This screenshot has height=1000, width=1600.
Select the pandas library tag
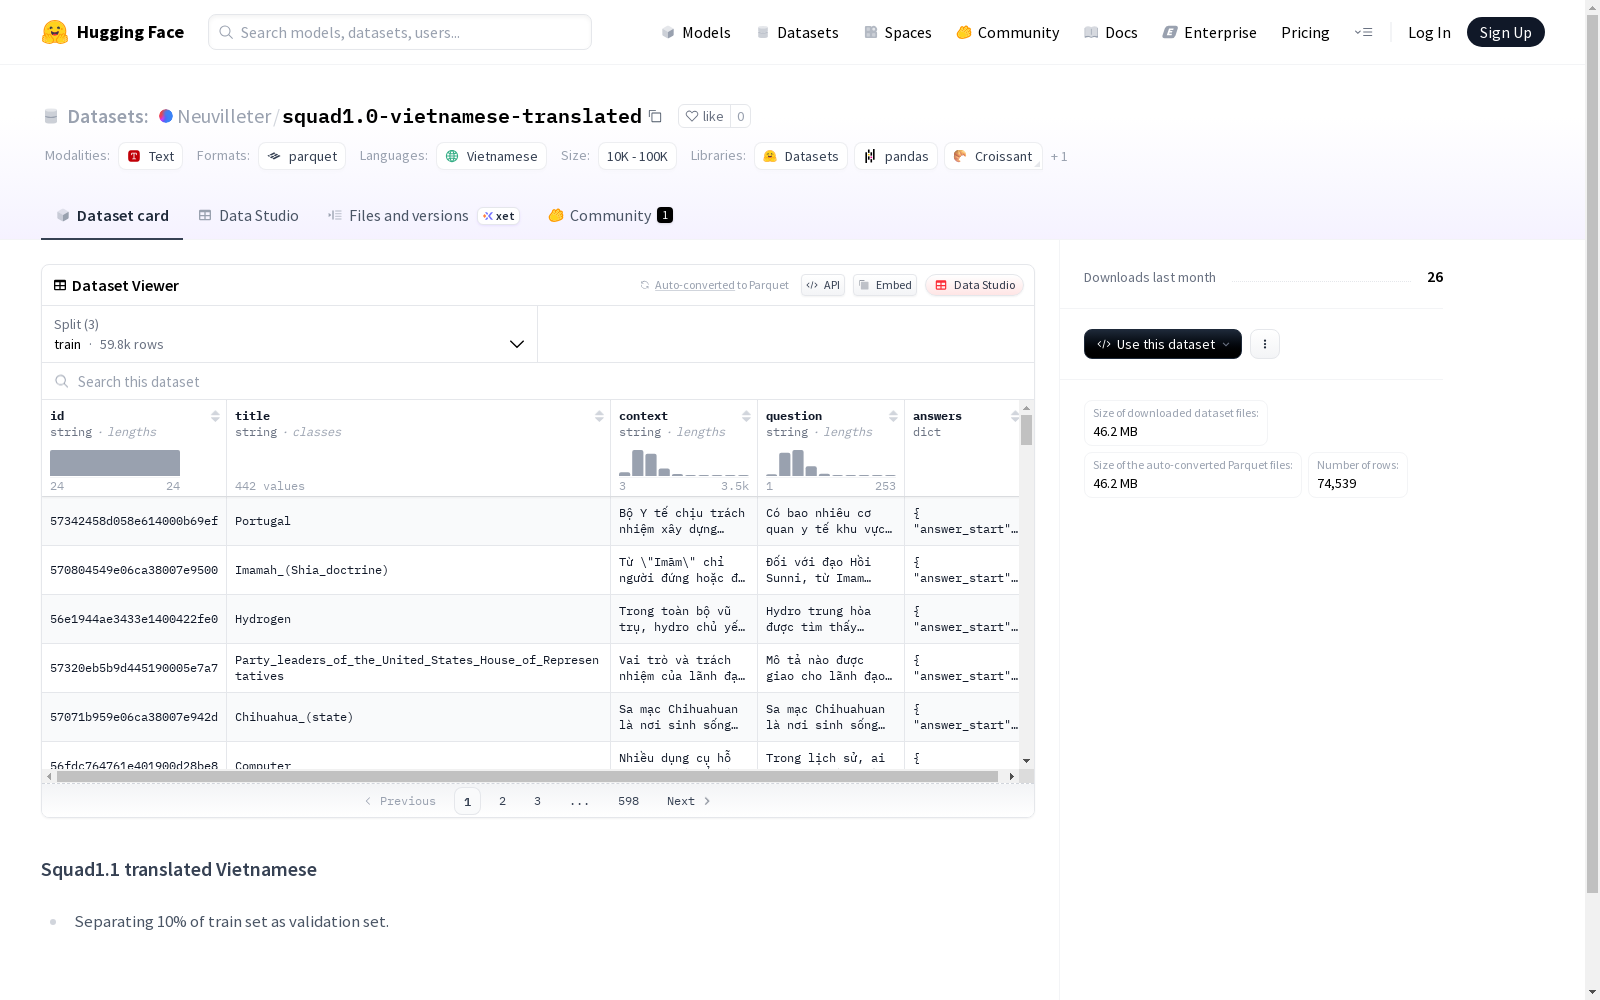(896, 156)
